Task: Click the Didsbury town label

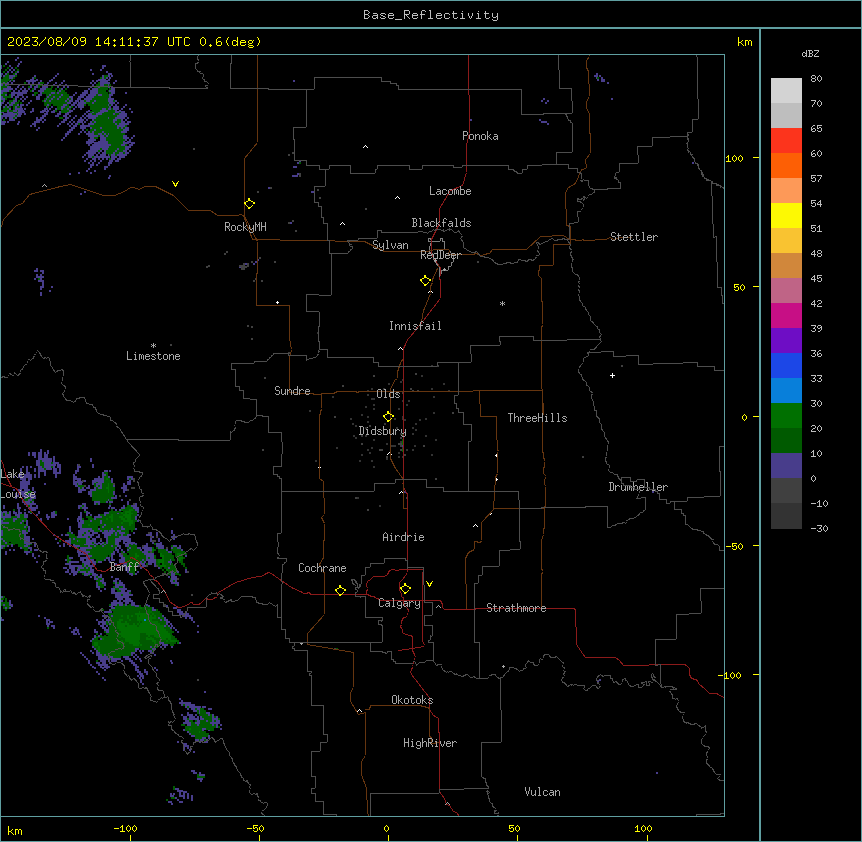Action: [382, 431]
